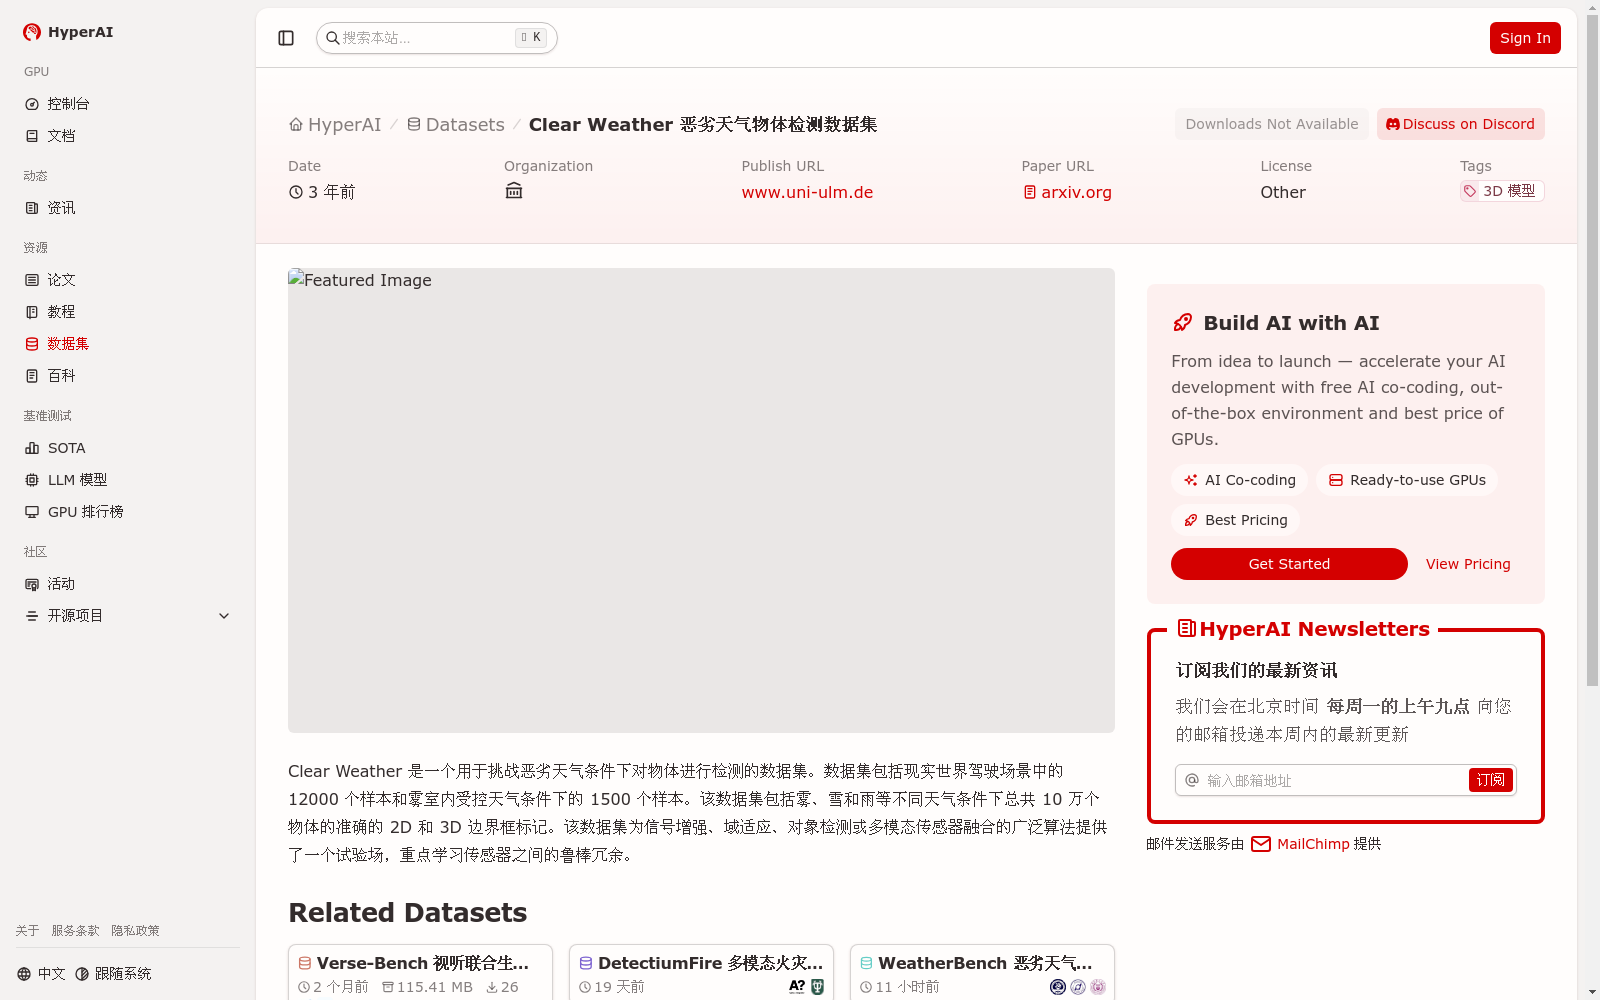Click the rocket icon beside Build AI with AI
Image resolution: width=1600 pixels, height=1000 pixels.
(x=1182, y=322)
